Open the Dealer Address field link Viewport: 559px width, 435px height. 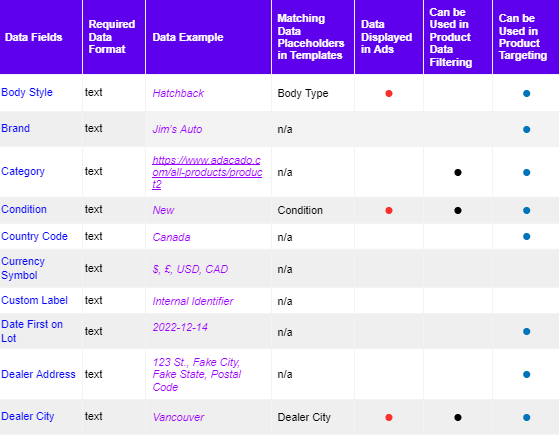[x=39, y=374]
